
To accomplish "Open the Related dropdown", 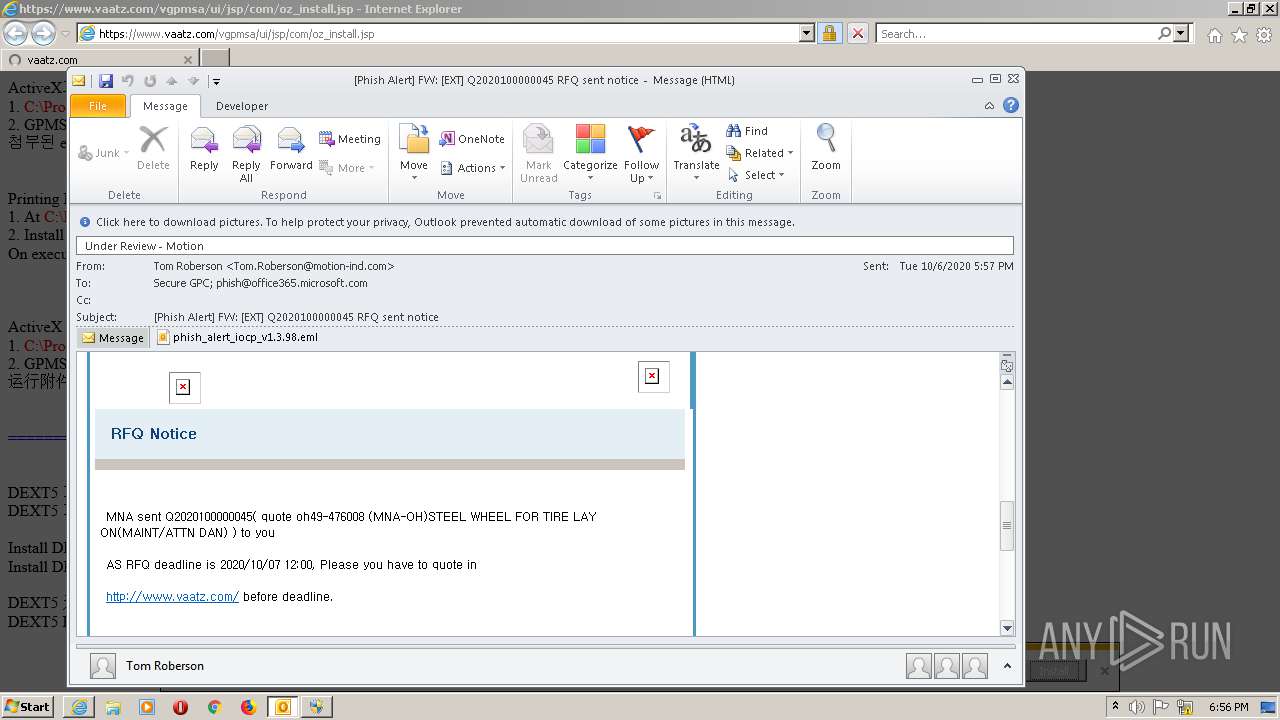I will [760, 153].
